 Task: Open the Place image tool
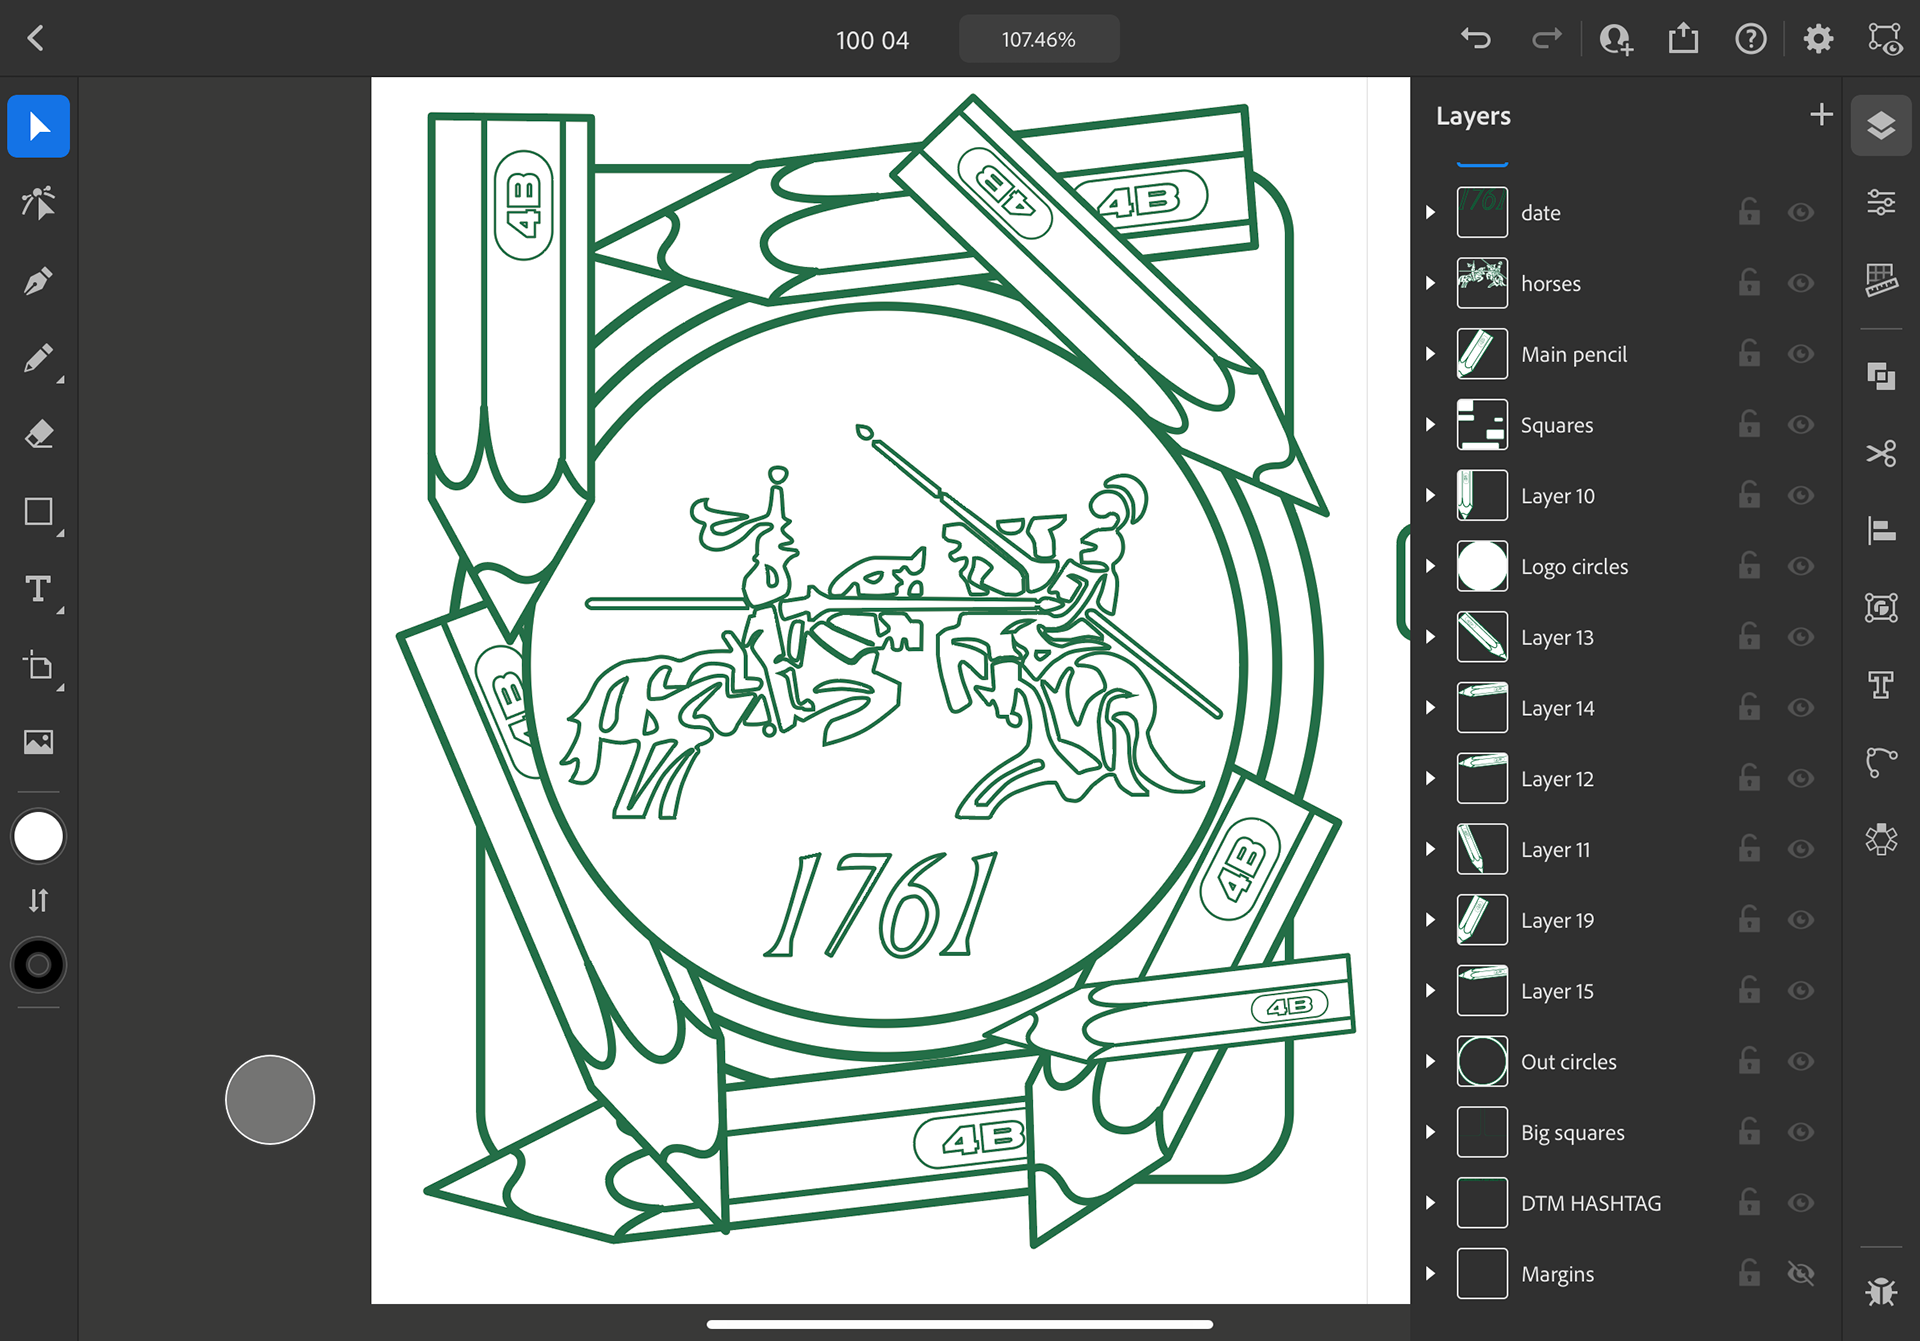coord(38,742)
